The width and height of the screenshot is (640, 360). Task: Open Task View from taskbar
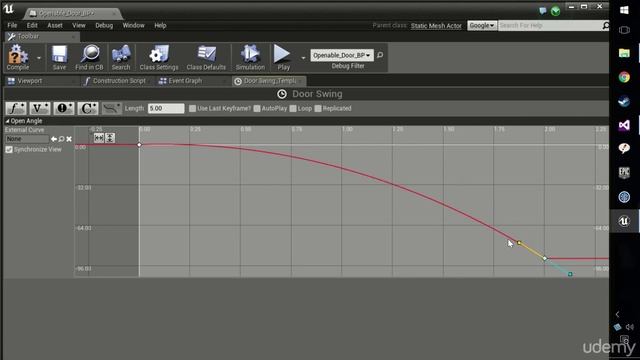[x=624, y=30]
